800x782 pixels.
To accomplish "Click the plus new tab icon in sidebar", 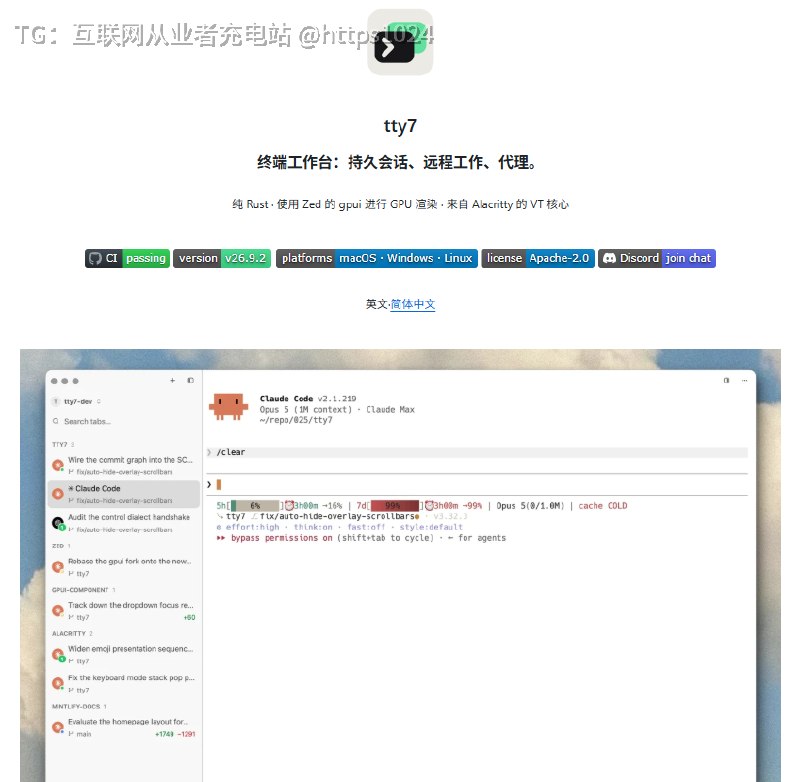I will [172, 381].
